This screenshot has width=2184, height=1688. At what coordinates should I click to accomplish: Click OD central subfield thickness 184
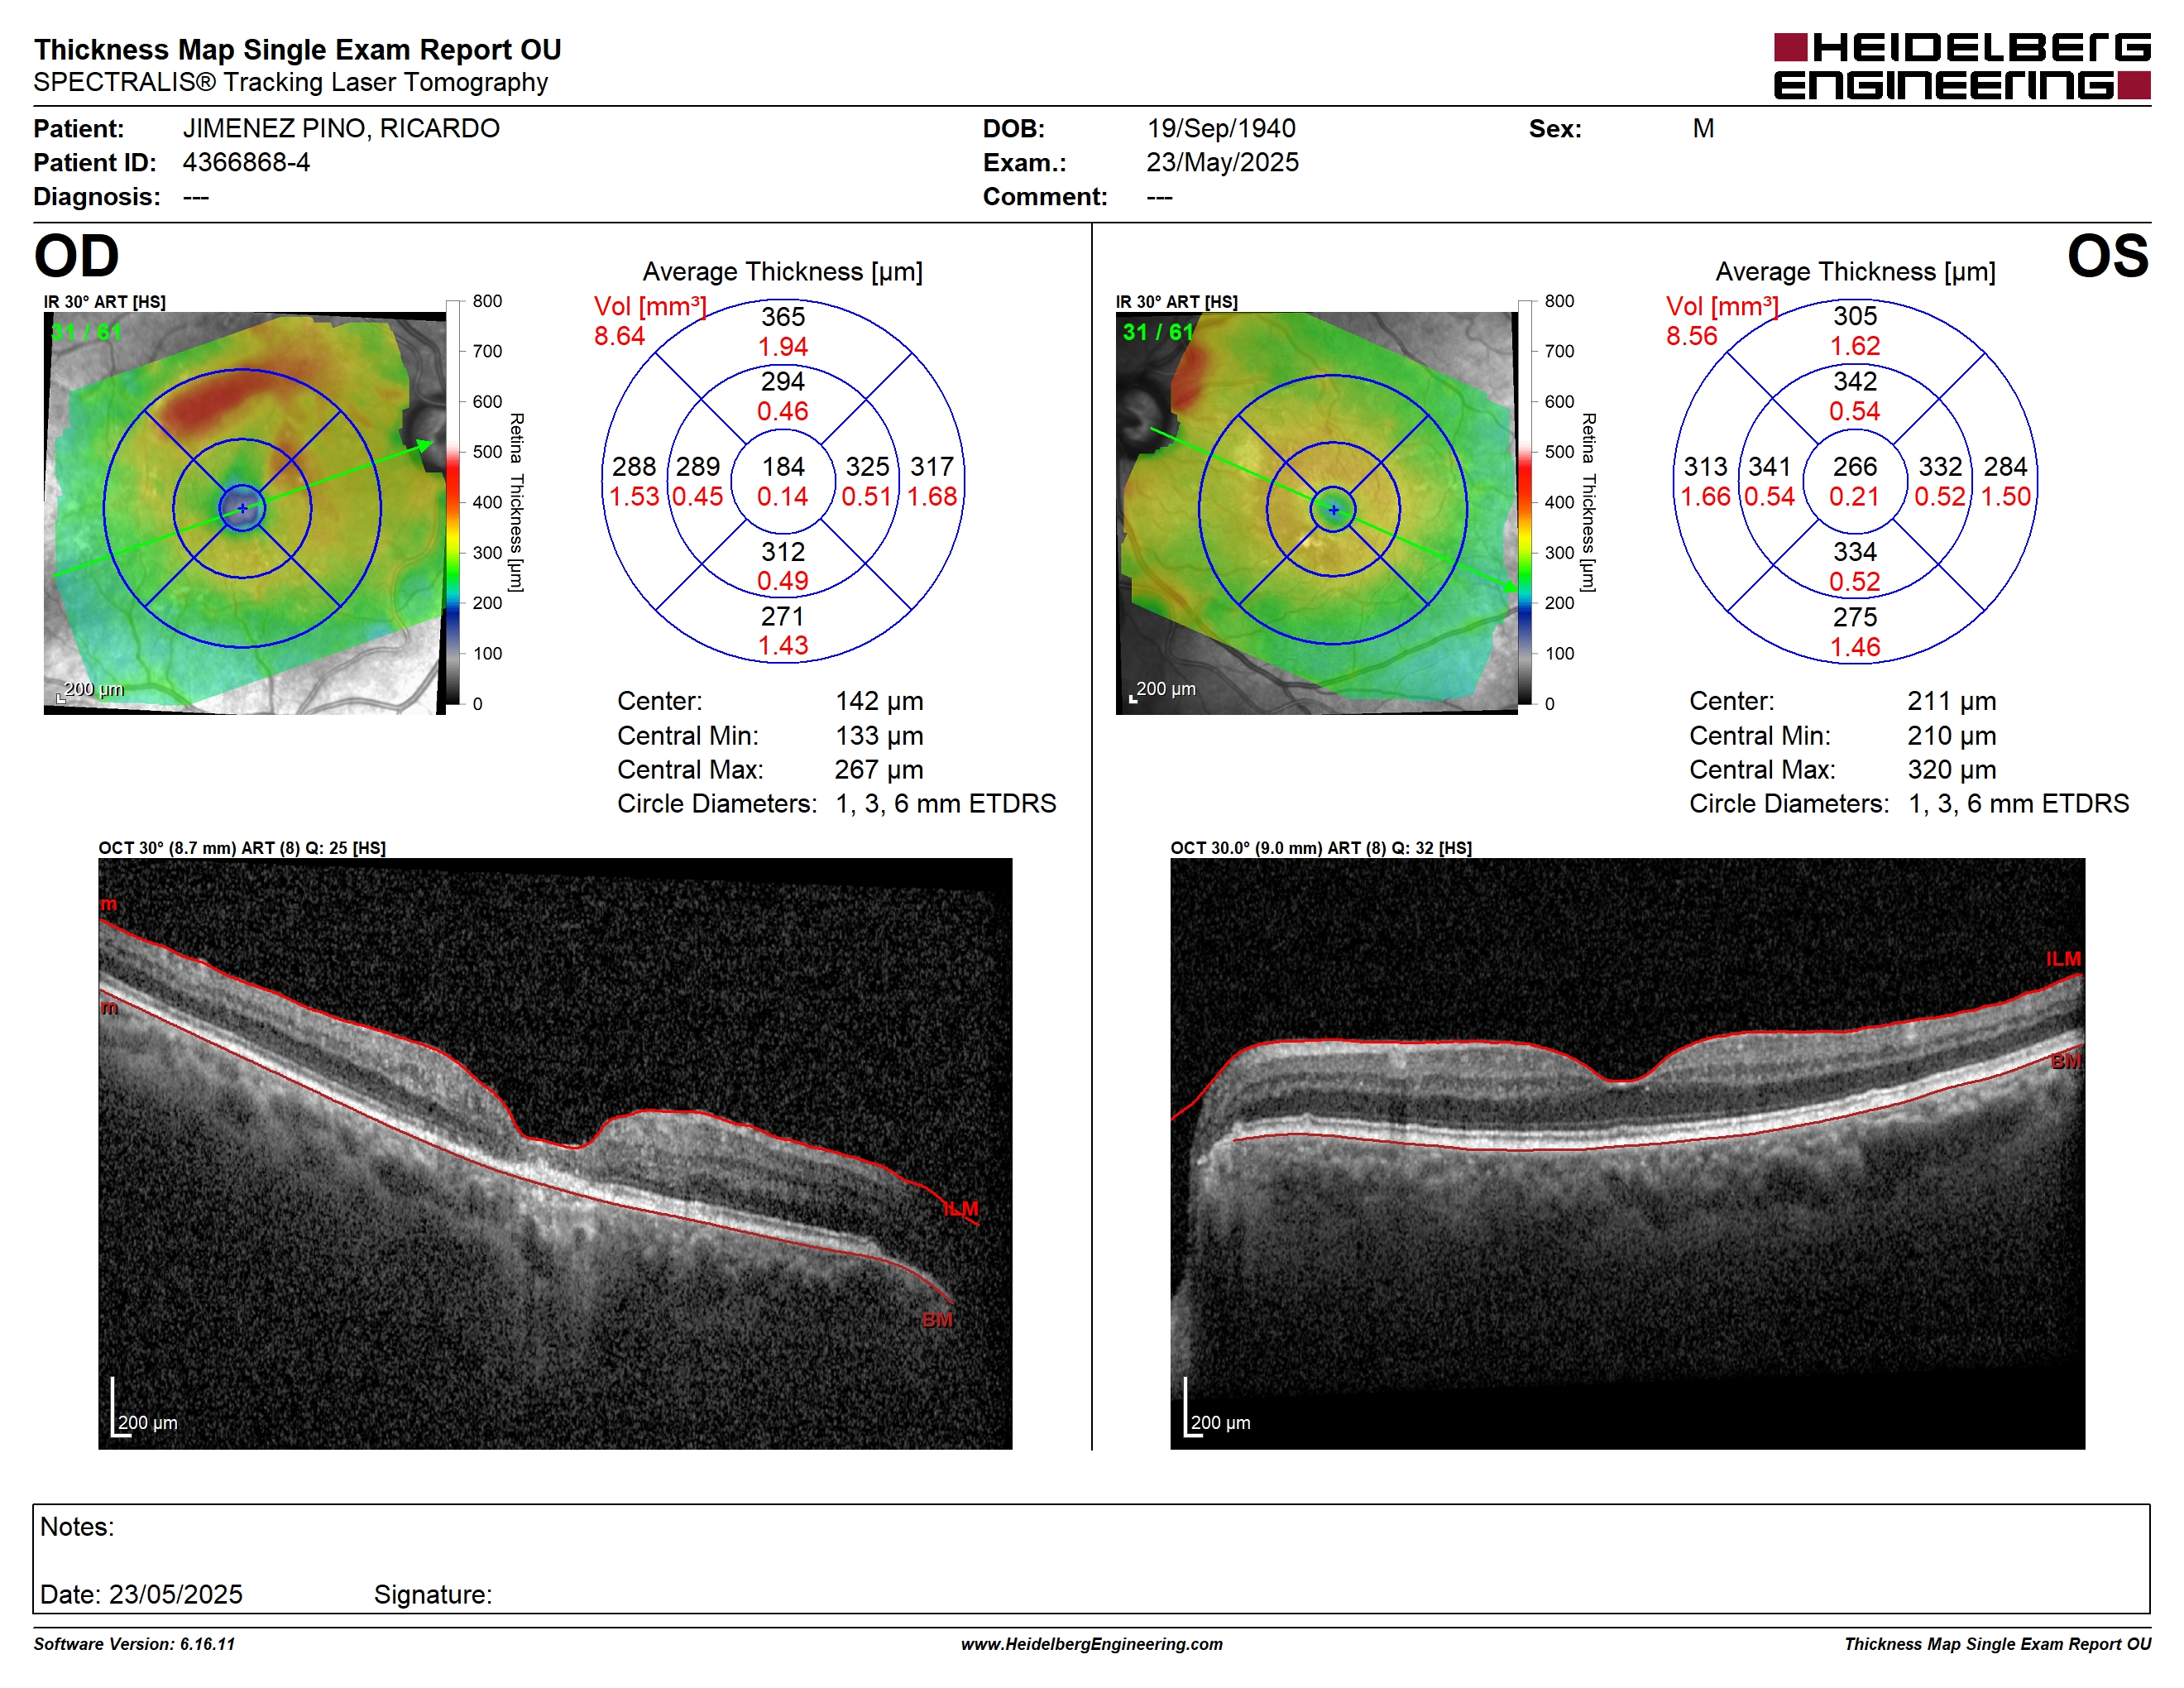(x=783, y=467)
